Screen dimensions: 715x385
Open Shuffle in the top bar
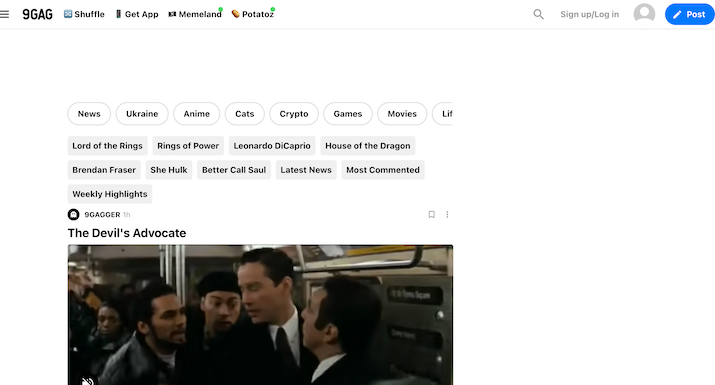point(84,14)
